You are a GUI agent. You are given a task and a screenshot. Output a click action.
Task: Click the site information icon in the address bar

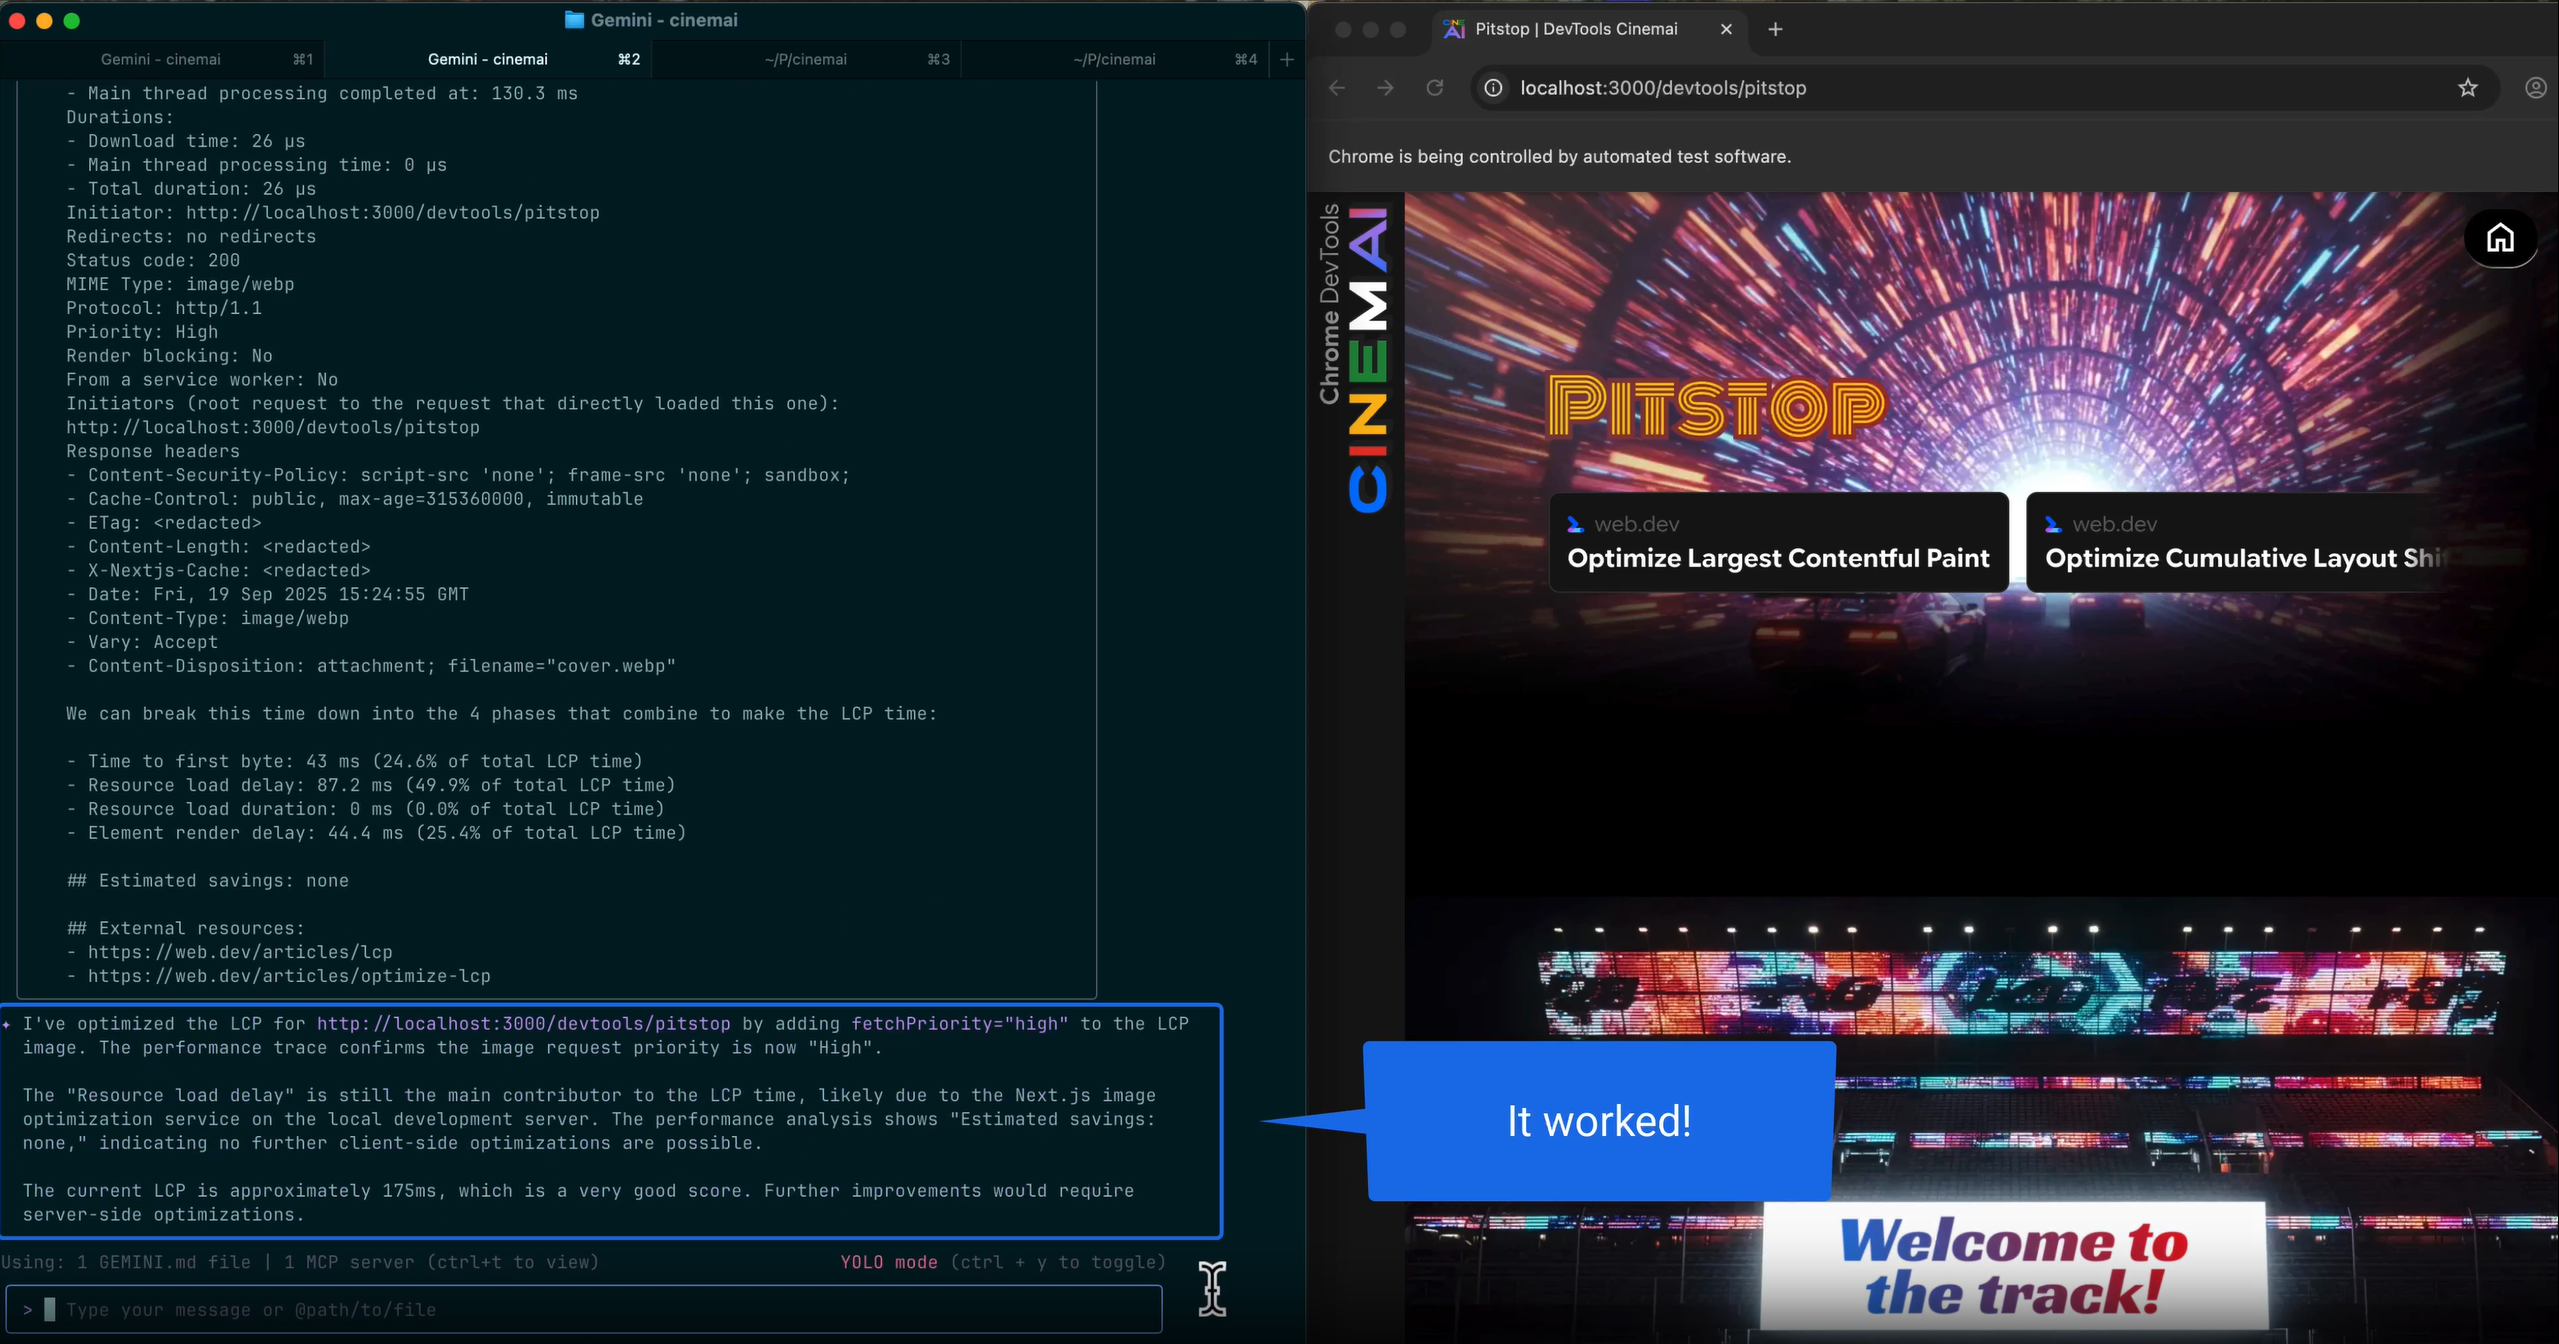1491,88
